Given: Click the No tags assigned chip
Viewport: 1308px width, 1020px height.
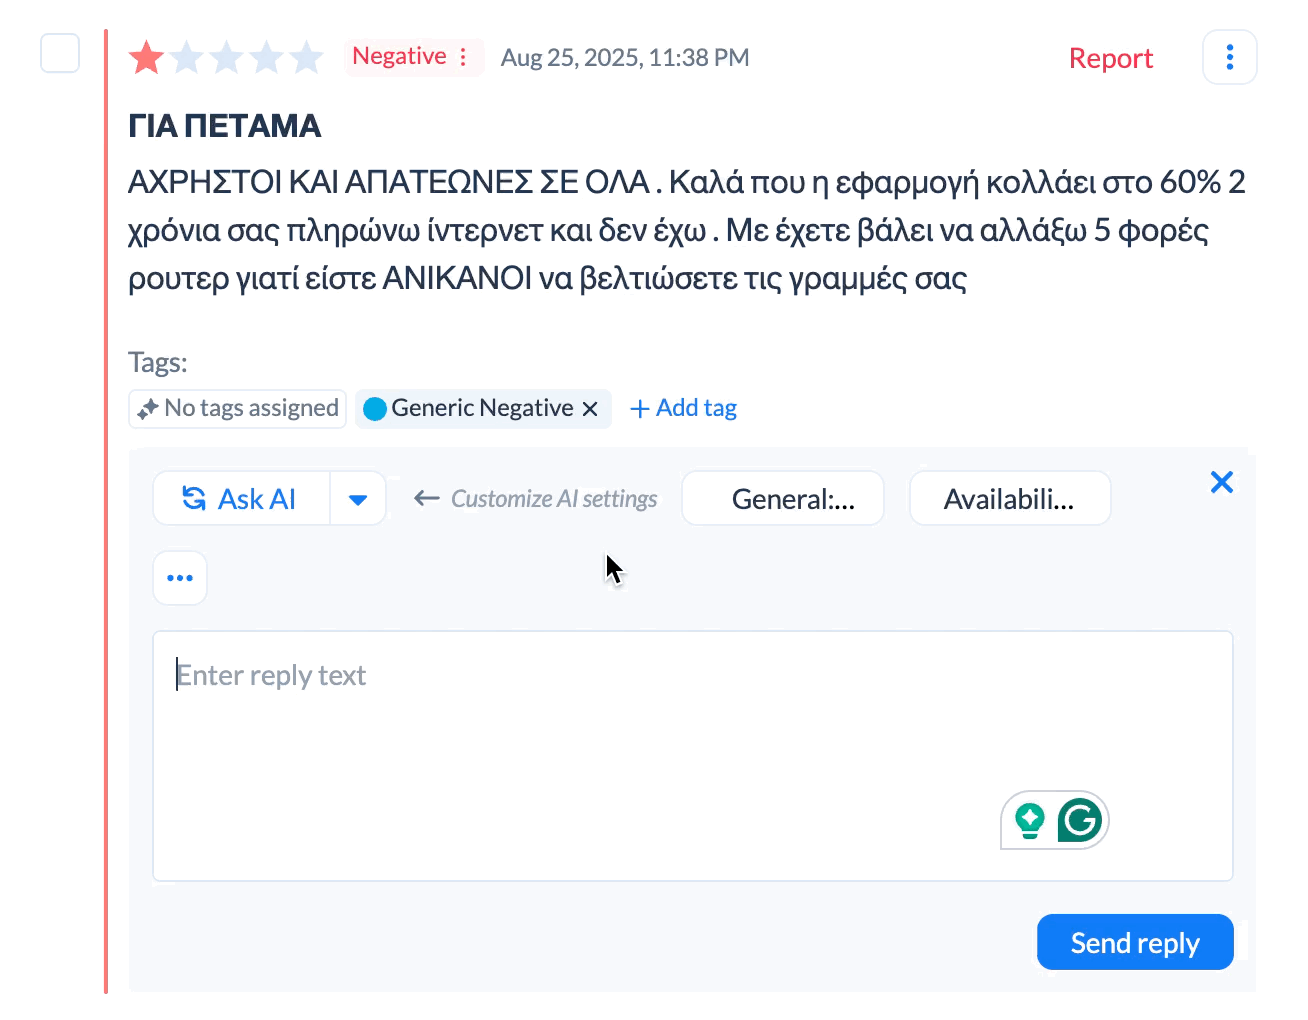Looking at the screenshot, I should click(238, 408).
